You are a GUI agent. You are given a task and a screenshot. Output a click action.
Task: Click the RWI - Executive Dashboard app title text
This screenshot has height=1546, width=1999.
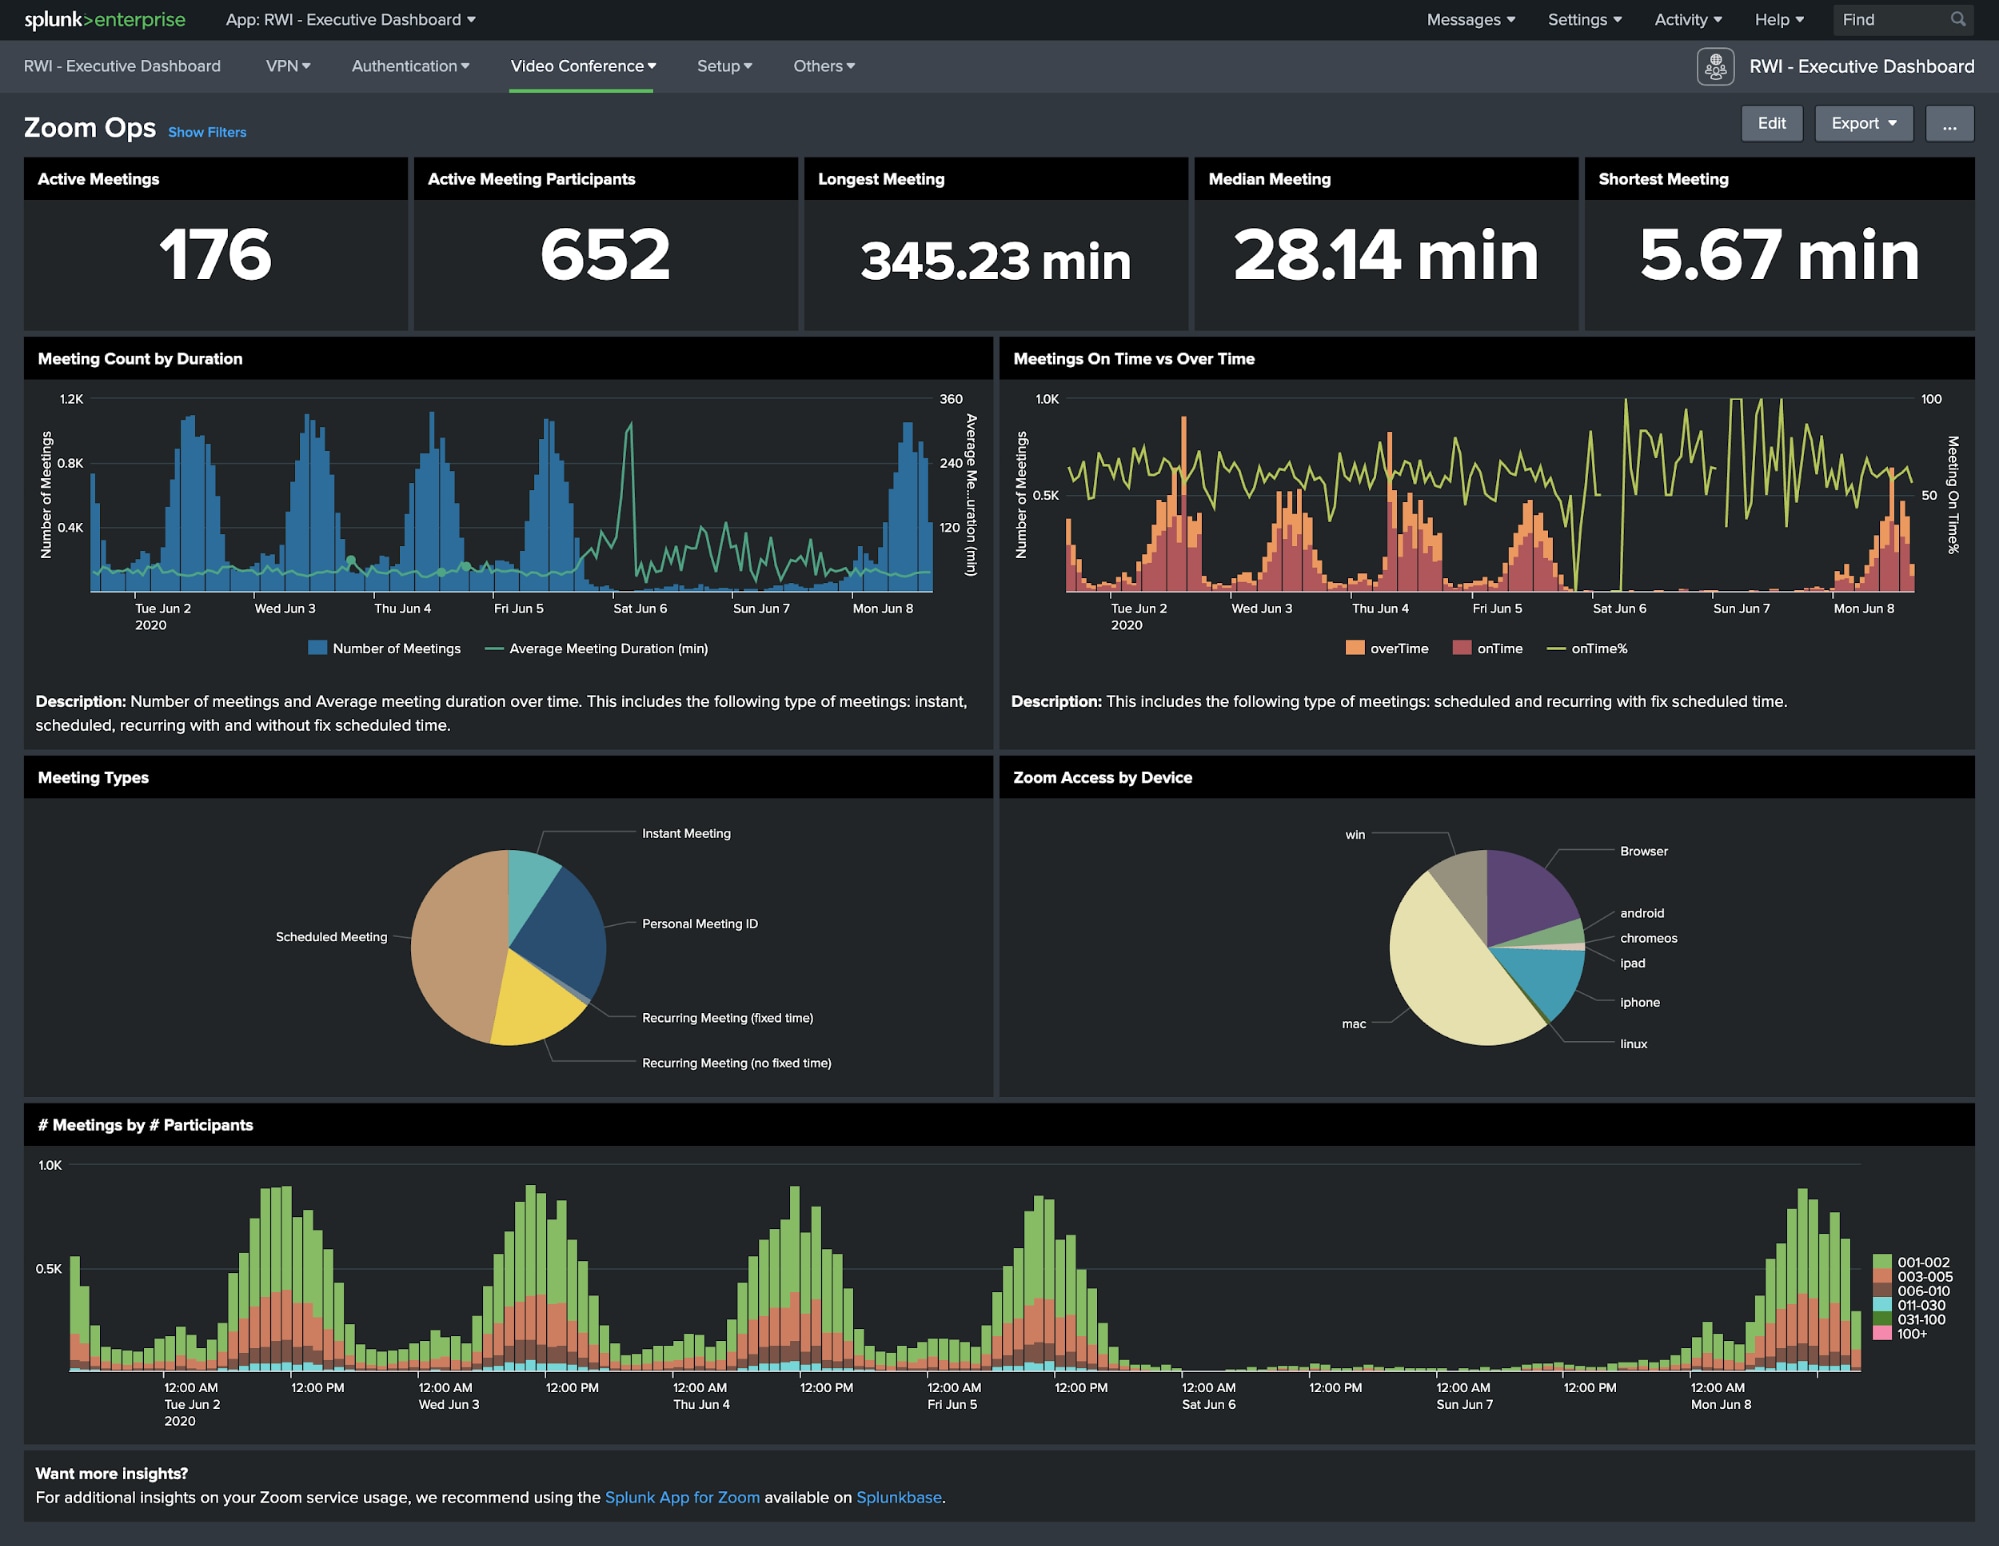point(1862,66)
